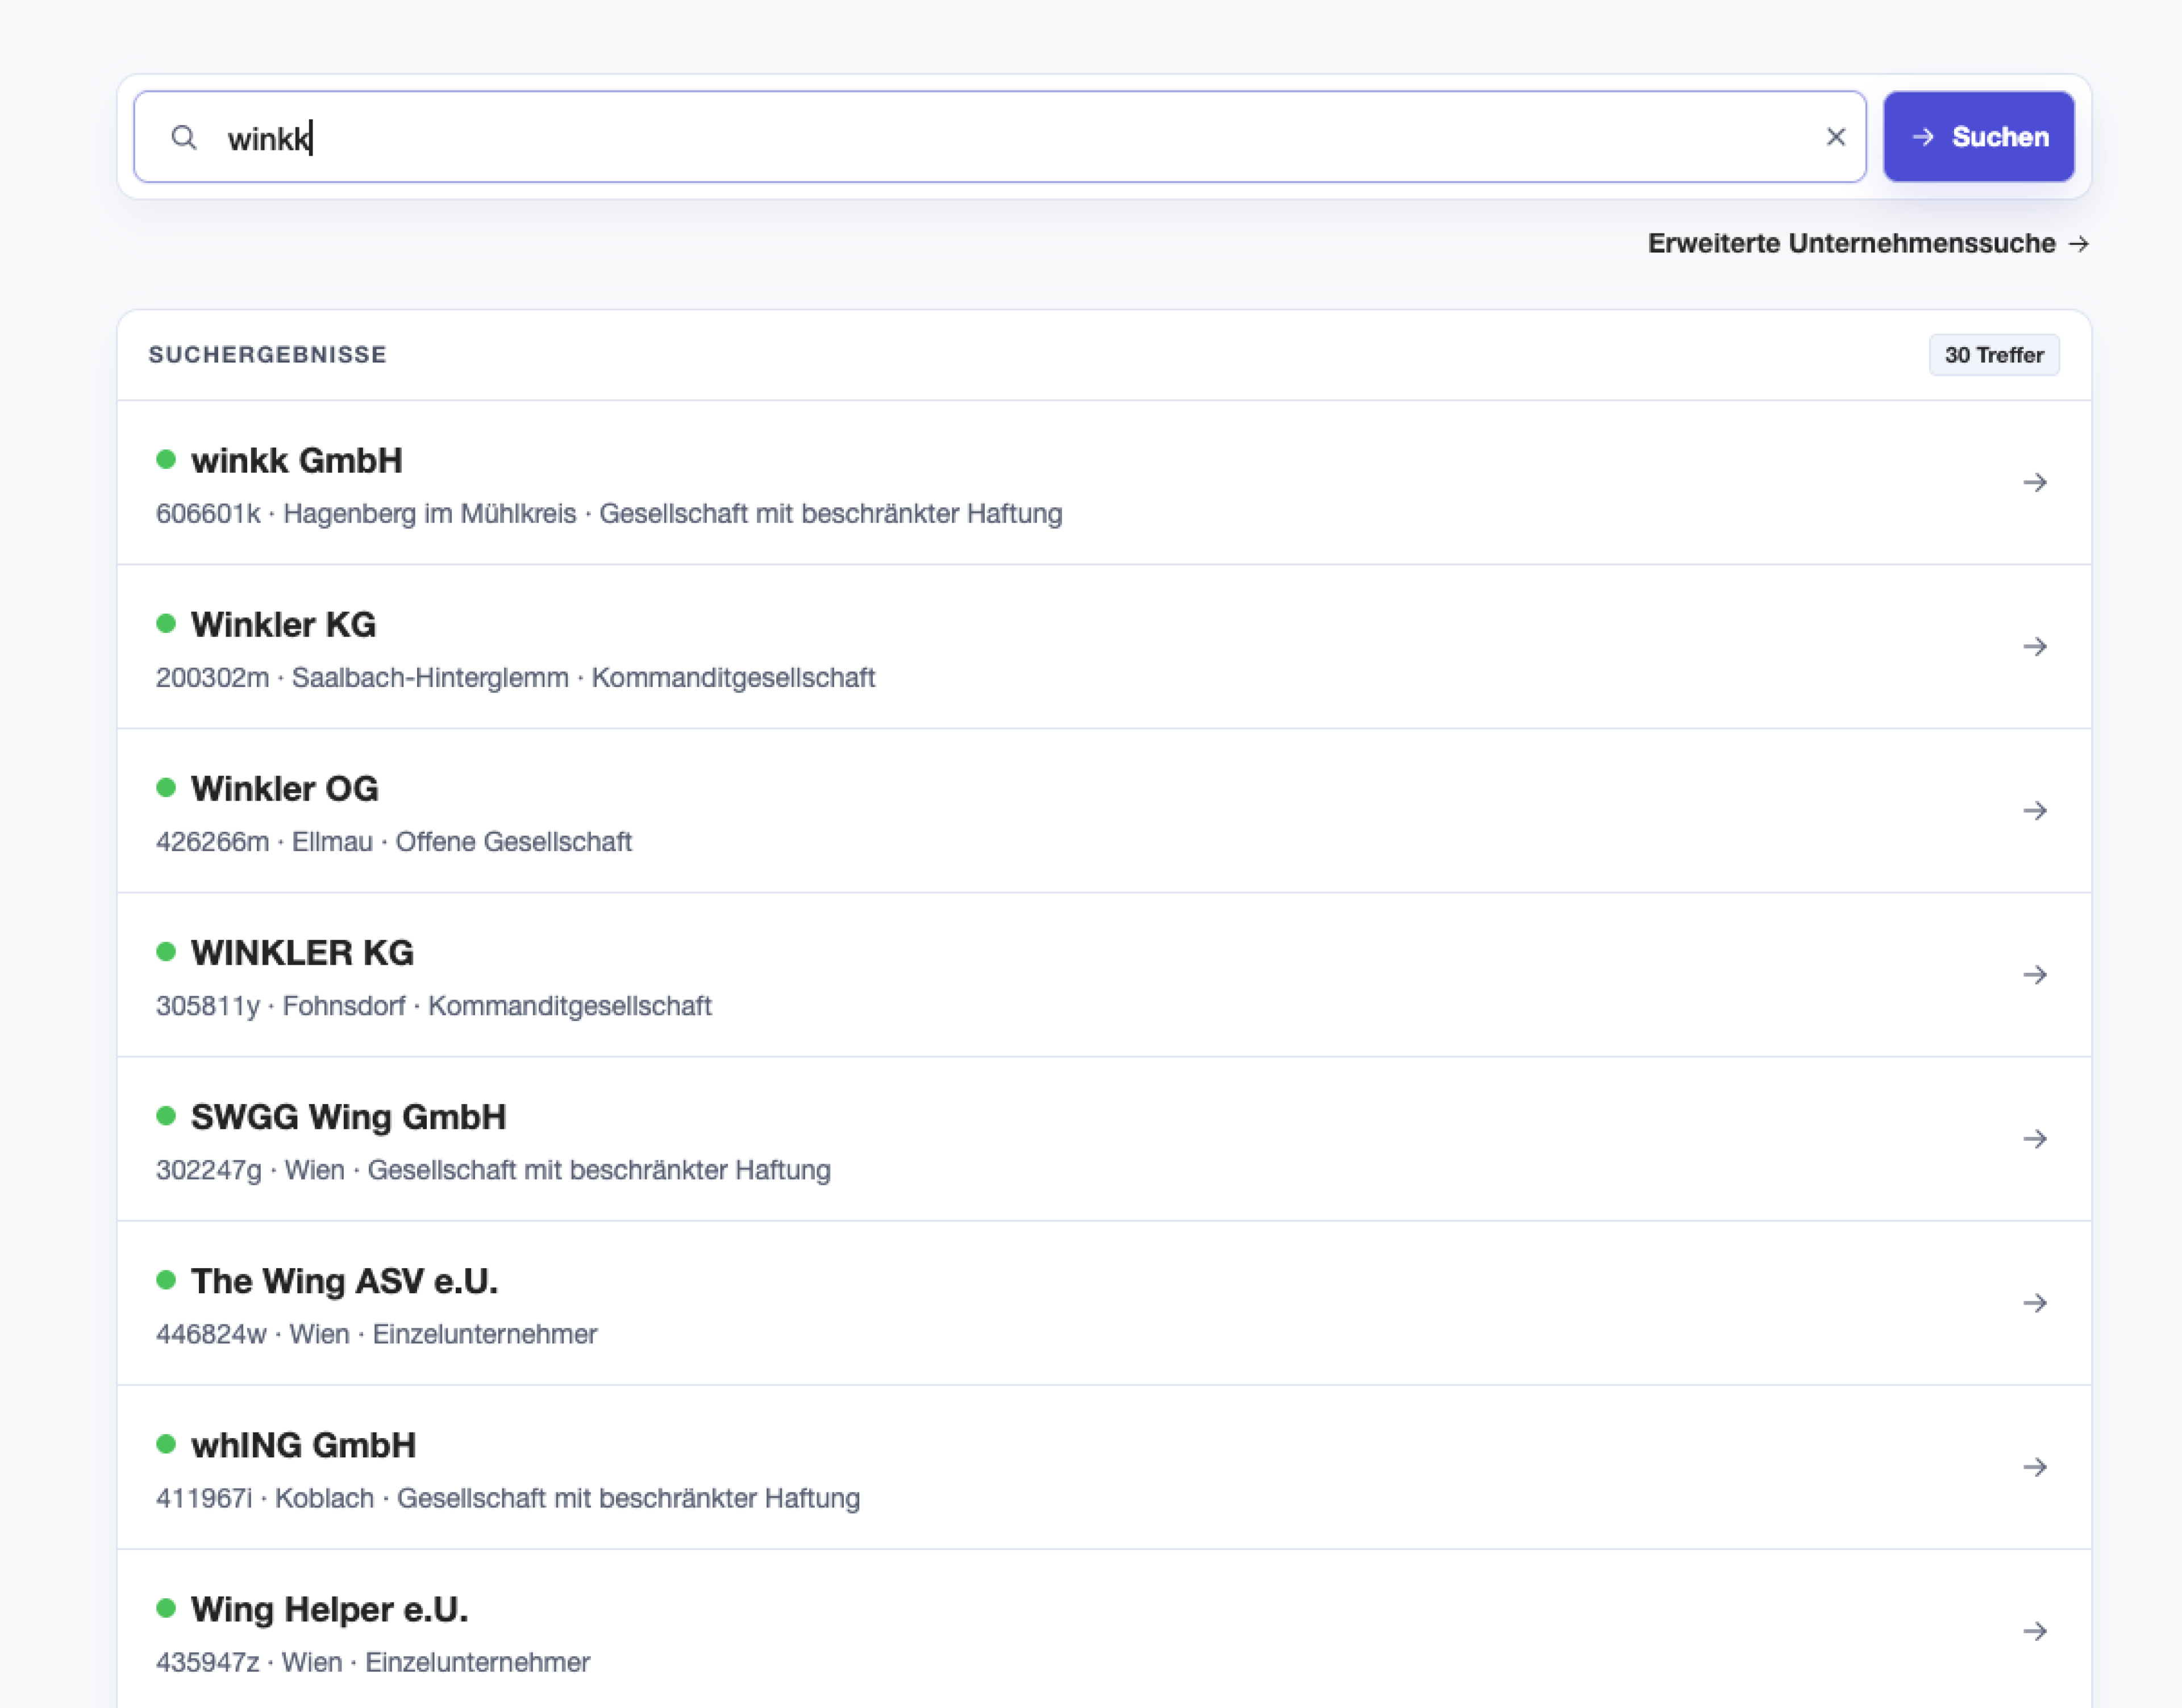
Task: Click green status dot beside Wing Helper e.U.
Action: click(x=166, y=1608)
